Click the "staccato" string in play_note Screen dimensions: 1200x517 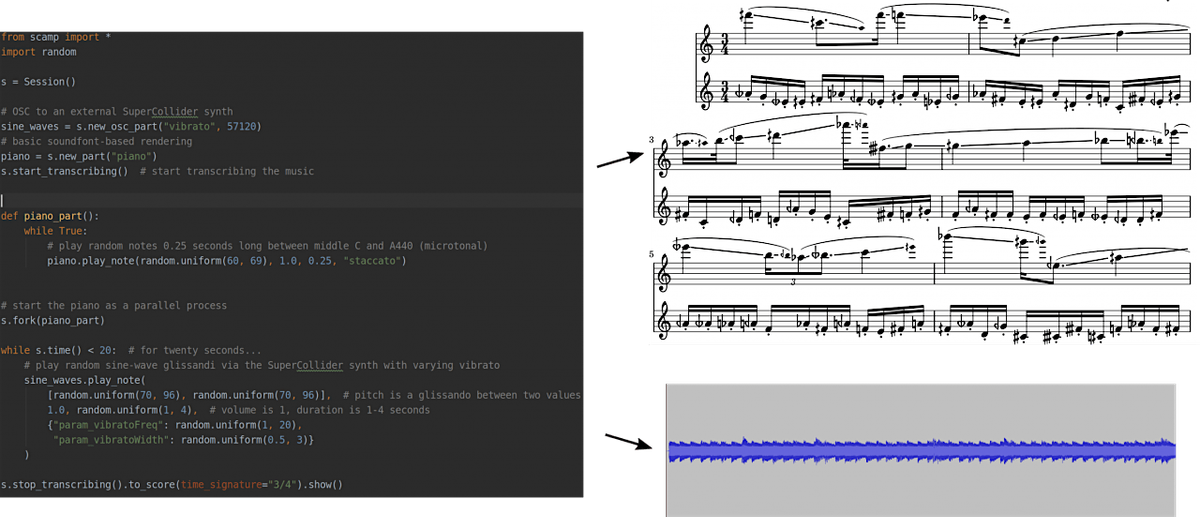coord(374,261)
